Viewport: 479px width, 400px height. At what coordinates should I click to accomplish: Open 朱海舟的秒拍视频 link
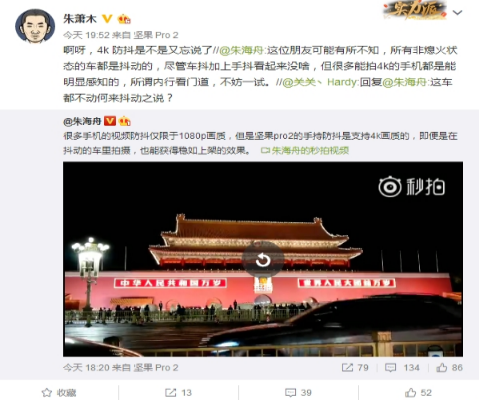pos(305,151)
